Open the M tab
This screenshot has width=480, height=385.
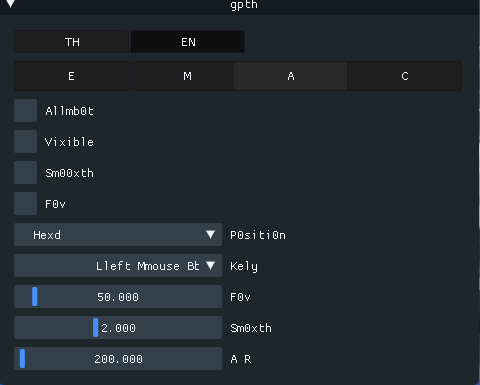tap(182, 76)
